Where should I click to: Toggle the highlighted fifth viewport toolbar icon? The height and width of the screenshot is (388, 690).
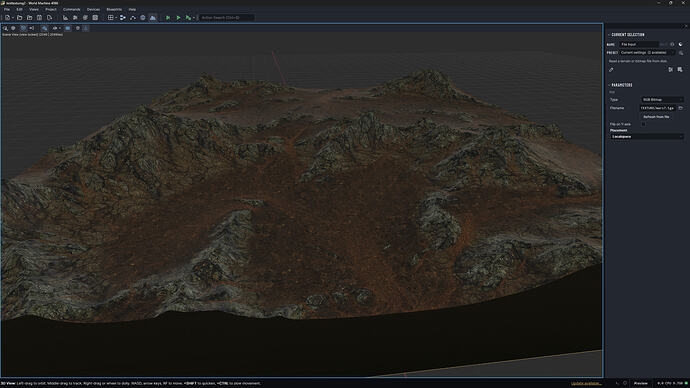(x=44, y=28)
